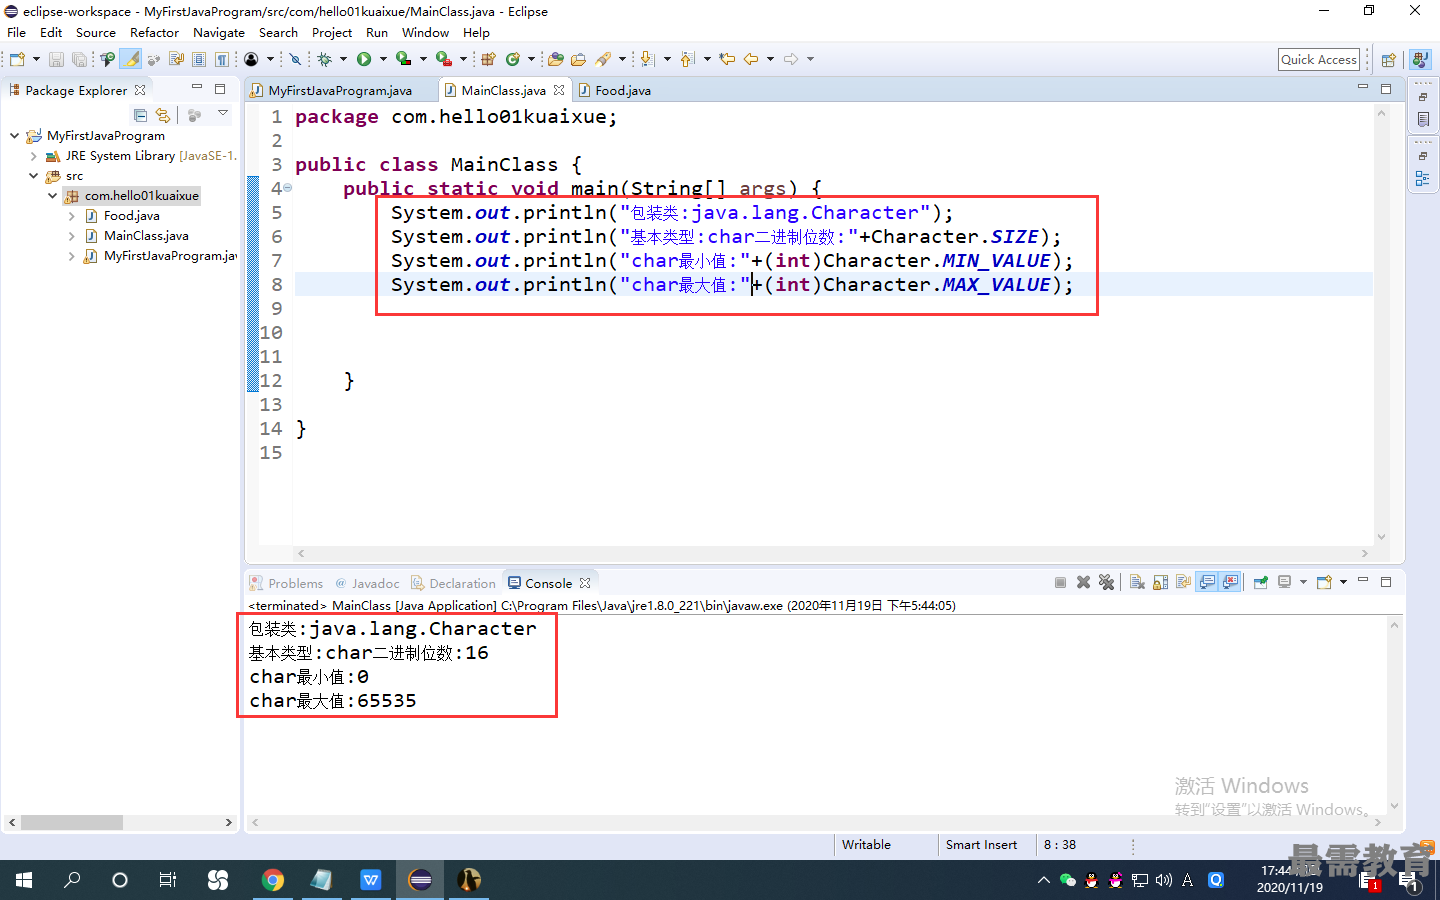The height and width of the screenshot is (900, 1440).
Task: Click the volume speaker tray icon
Action: tap(1164, 880)
